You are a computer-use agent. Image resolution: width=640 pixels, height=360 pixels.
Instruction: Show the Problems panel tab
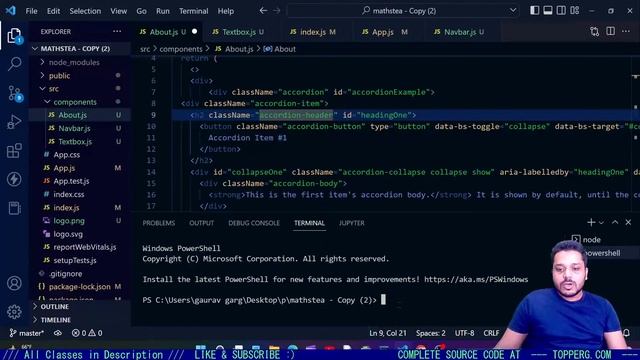click(x=159, y=223)
